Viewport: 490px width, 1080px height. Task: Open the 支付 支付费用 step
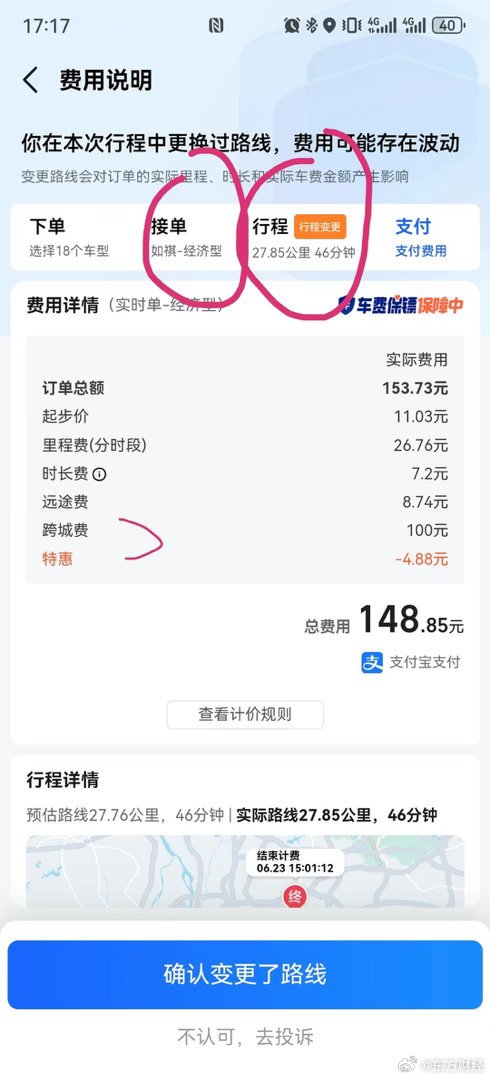tap(420, 237)
